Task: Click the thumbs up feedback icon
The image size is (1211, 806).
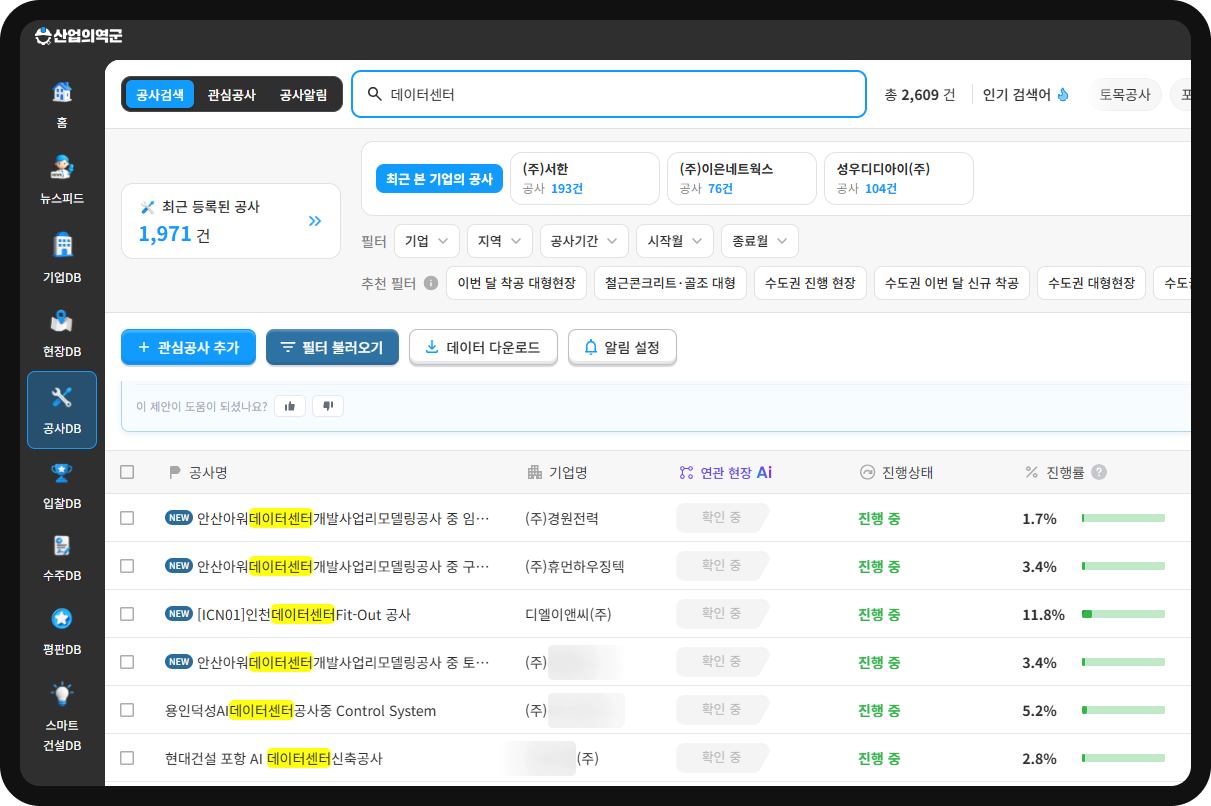Action: pyautogui.click(x=290, y=405)
